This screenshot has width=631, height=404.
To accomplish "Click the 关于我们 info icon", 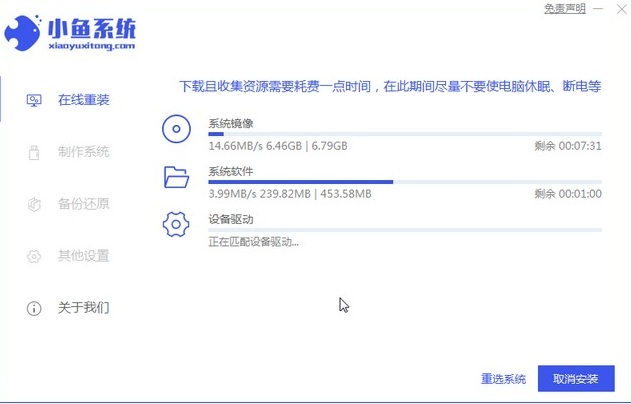I will [x=34, y=308].
